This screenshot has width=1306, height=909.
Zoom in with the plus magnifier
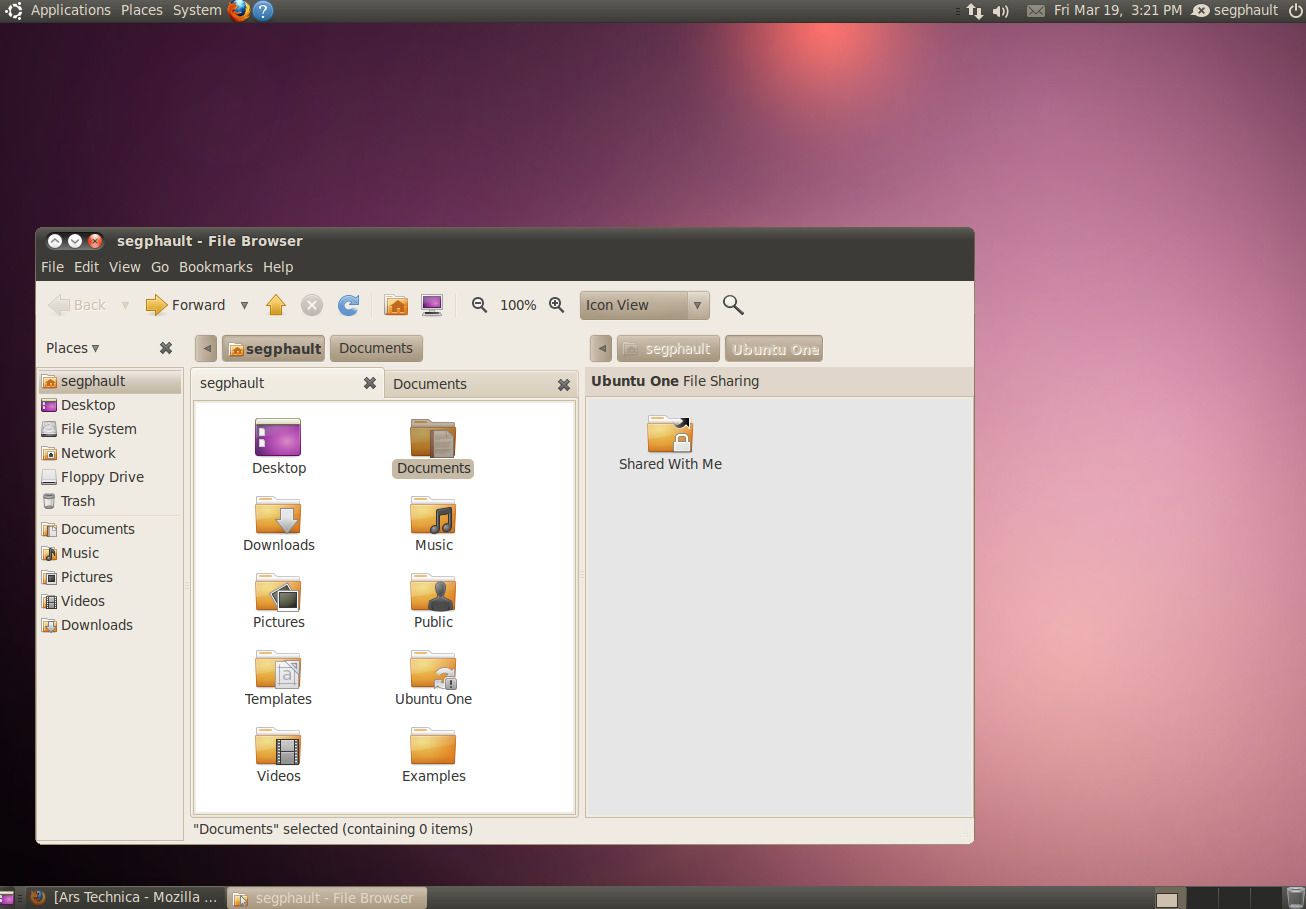pos(557,305)
